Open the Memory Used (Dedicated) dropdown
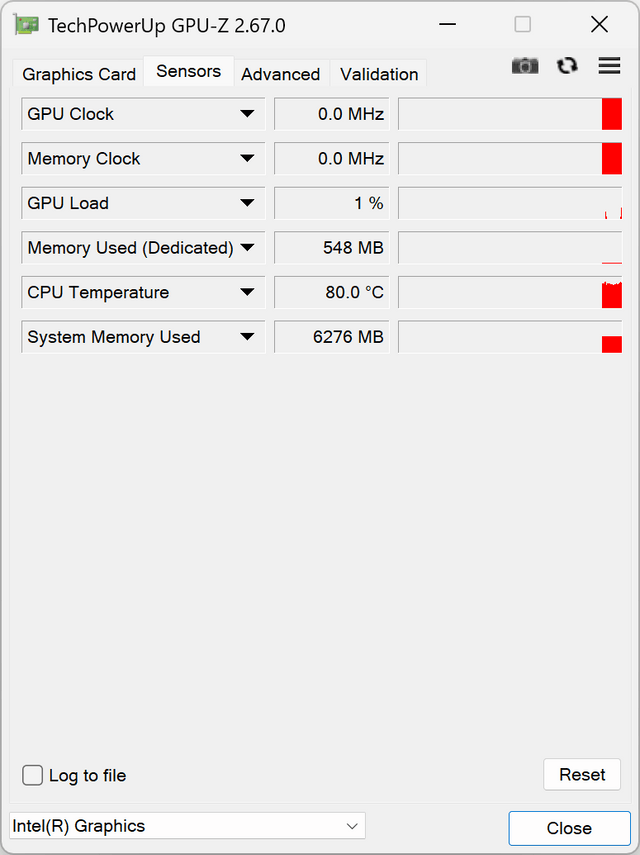The height and width of the screenshot is (855, 640). point(247,248)
